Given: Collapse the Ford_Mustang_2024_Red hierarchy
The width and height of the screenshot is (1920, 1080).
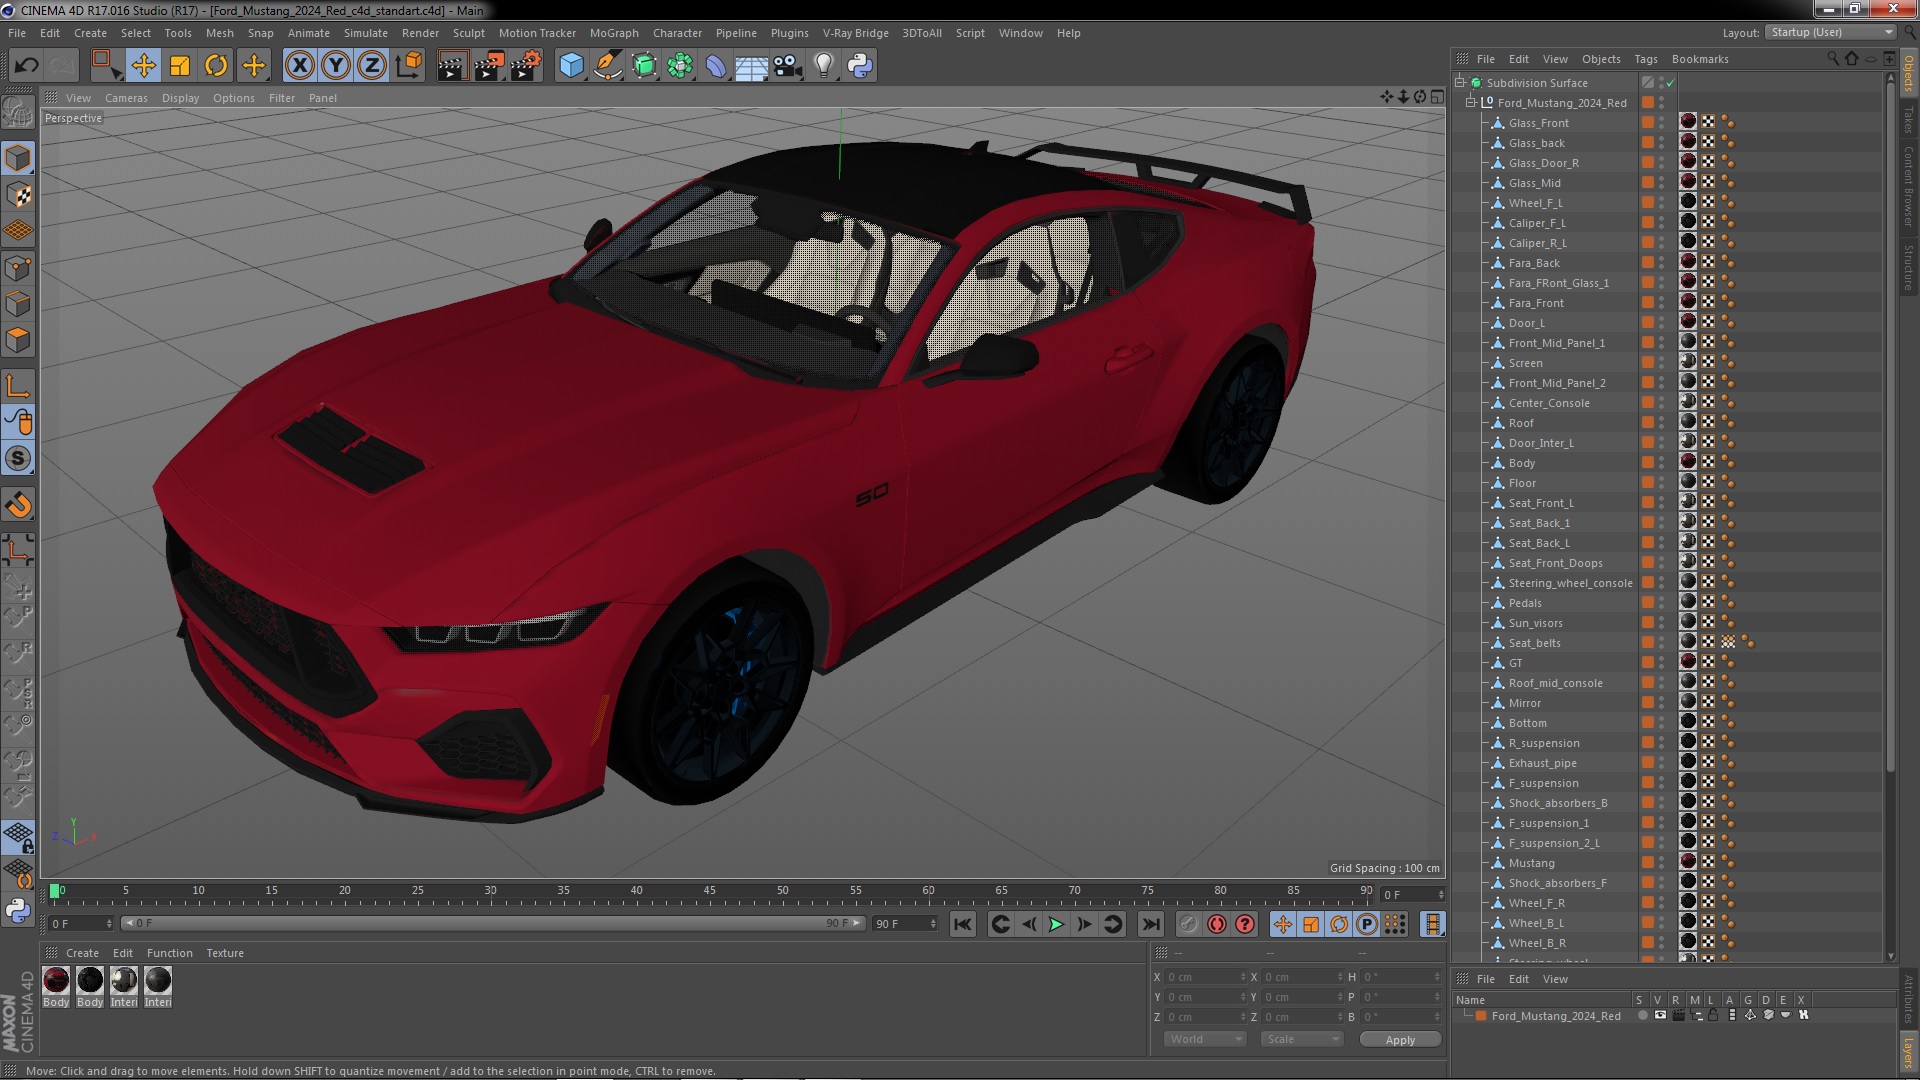Looking at the screenshot, I should point(1471,103).
